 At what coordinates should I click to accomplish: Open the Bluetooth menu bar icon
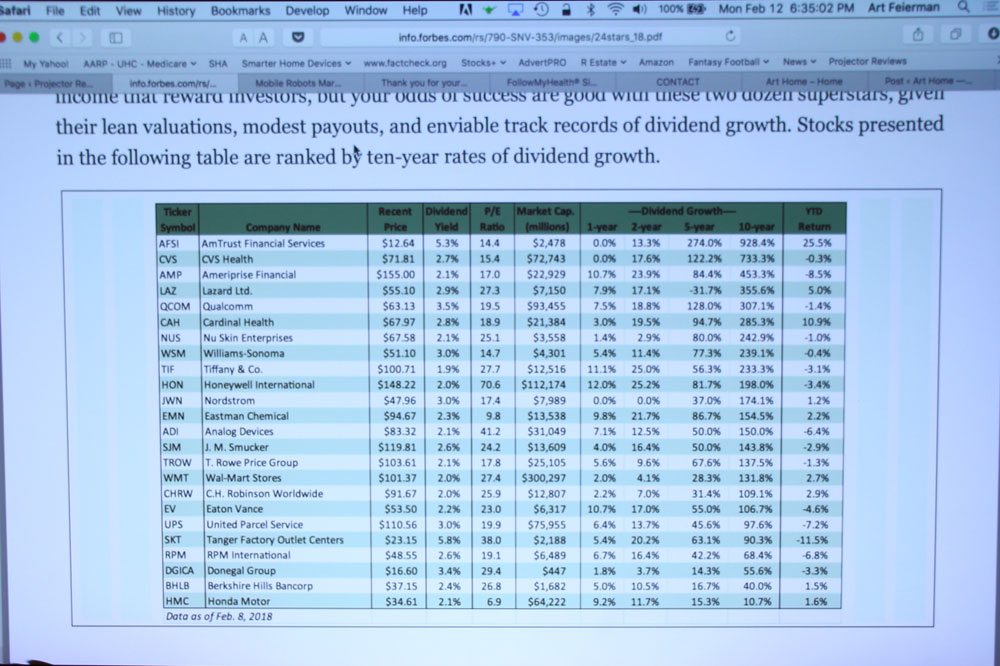tap(591, 10)
